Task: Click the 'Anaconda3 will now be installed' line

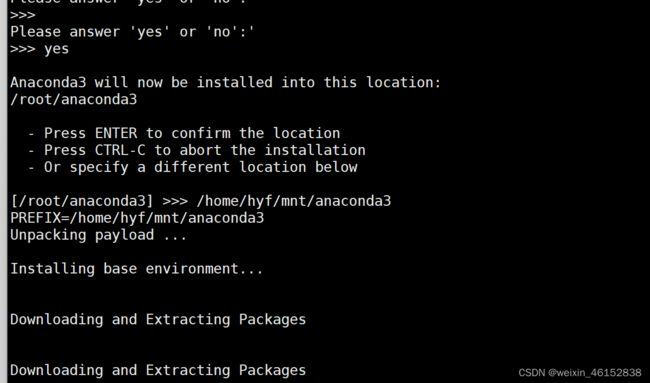Action: pyautogui.click(x=226, y=82)
